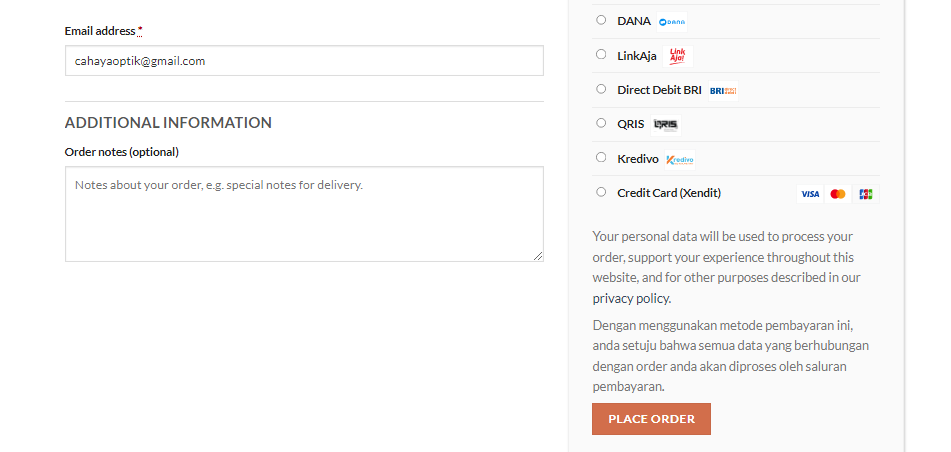Grab the Order notes resize handle
This screenshot has width=951, height=452.
pyautogui.click(x=538, y=256)
